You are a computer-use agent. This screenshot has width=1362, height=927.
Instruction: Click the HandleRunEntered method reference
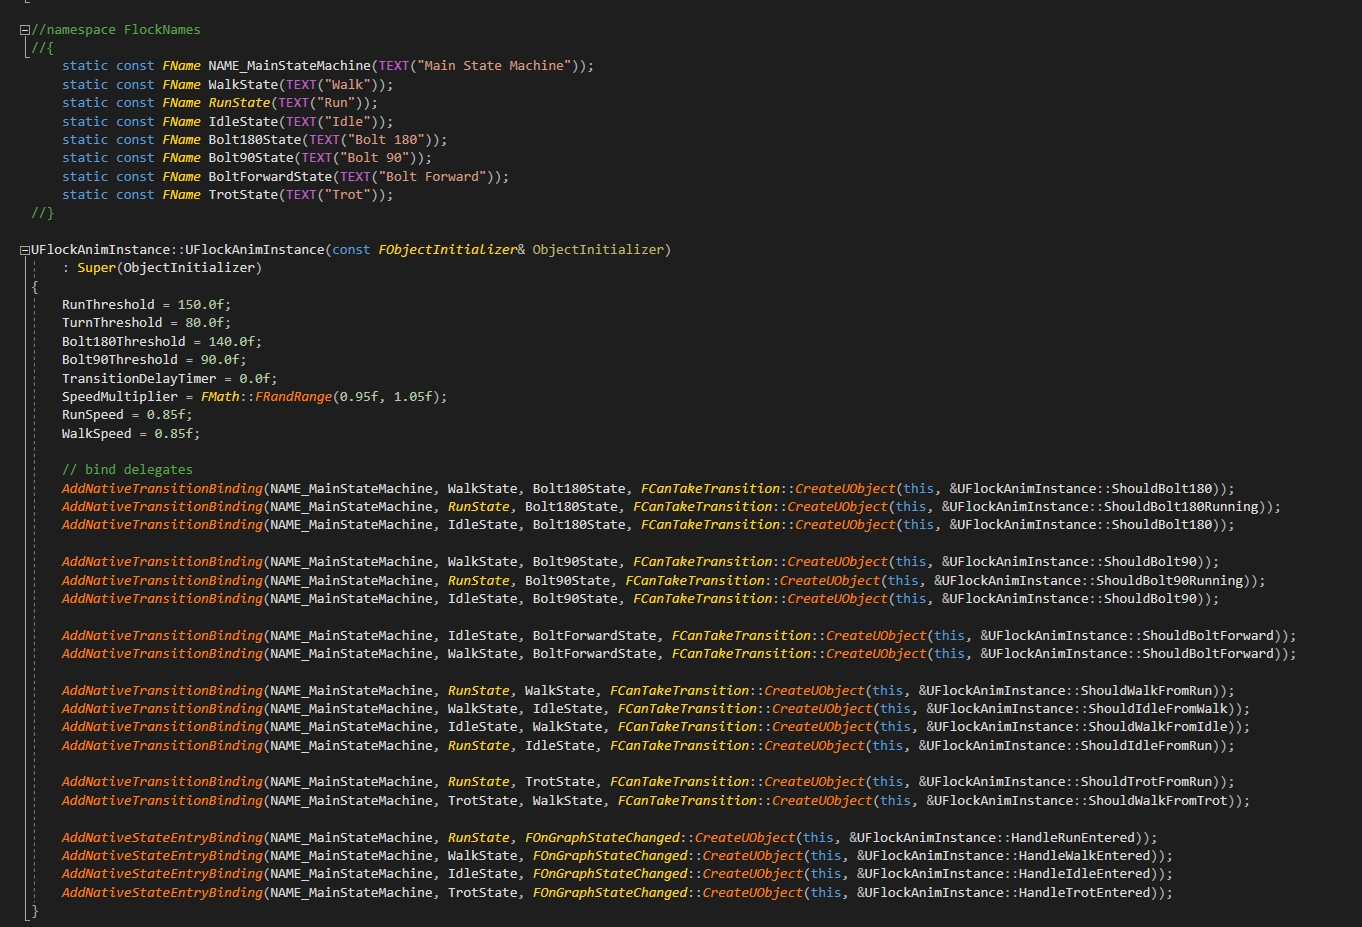1073,838
